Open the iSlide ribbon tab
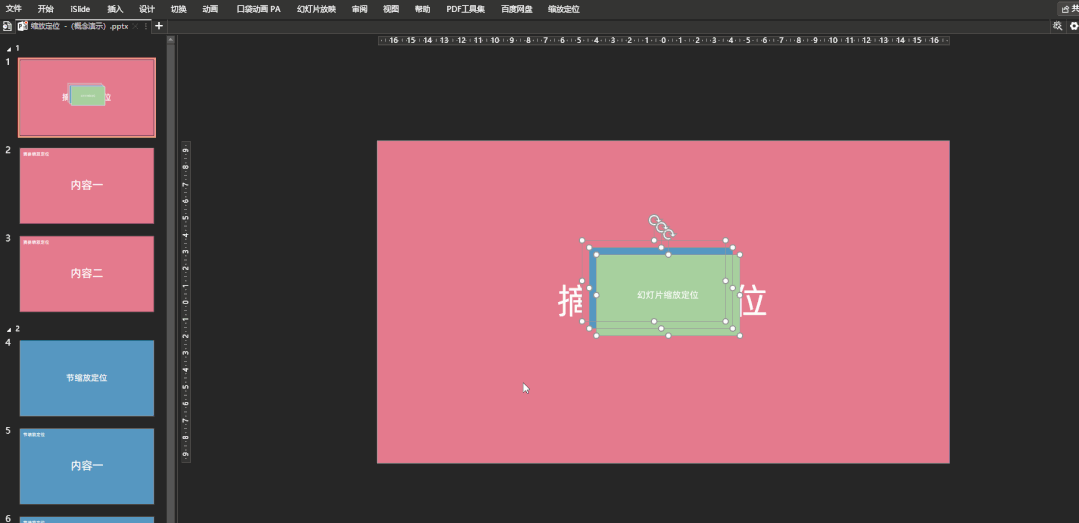This screenshot has width=1079, height=523. click(80, 9)
